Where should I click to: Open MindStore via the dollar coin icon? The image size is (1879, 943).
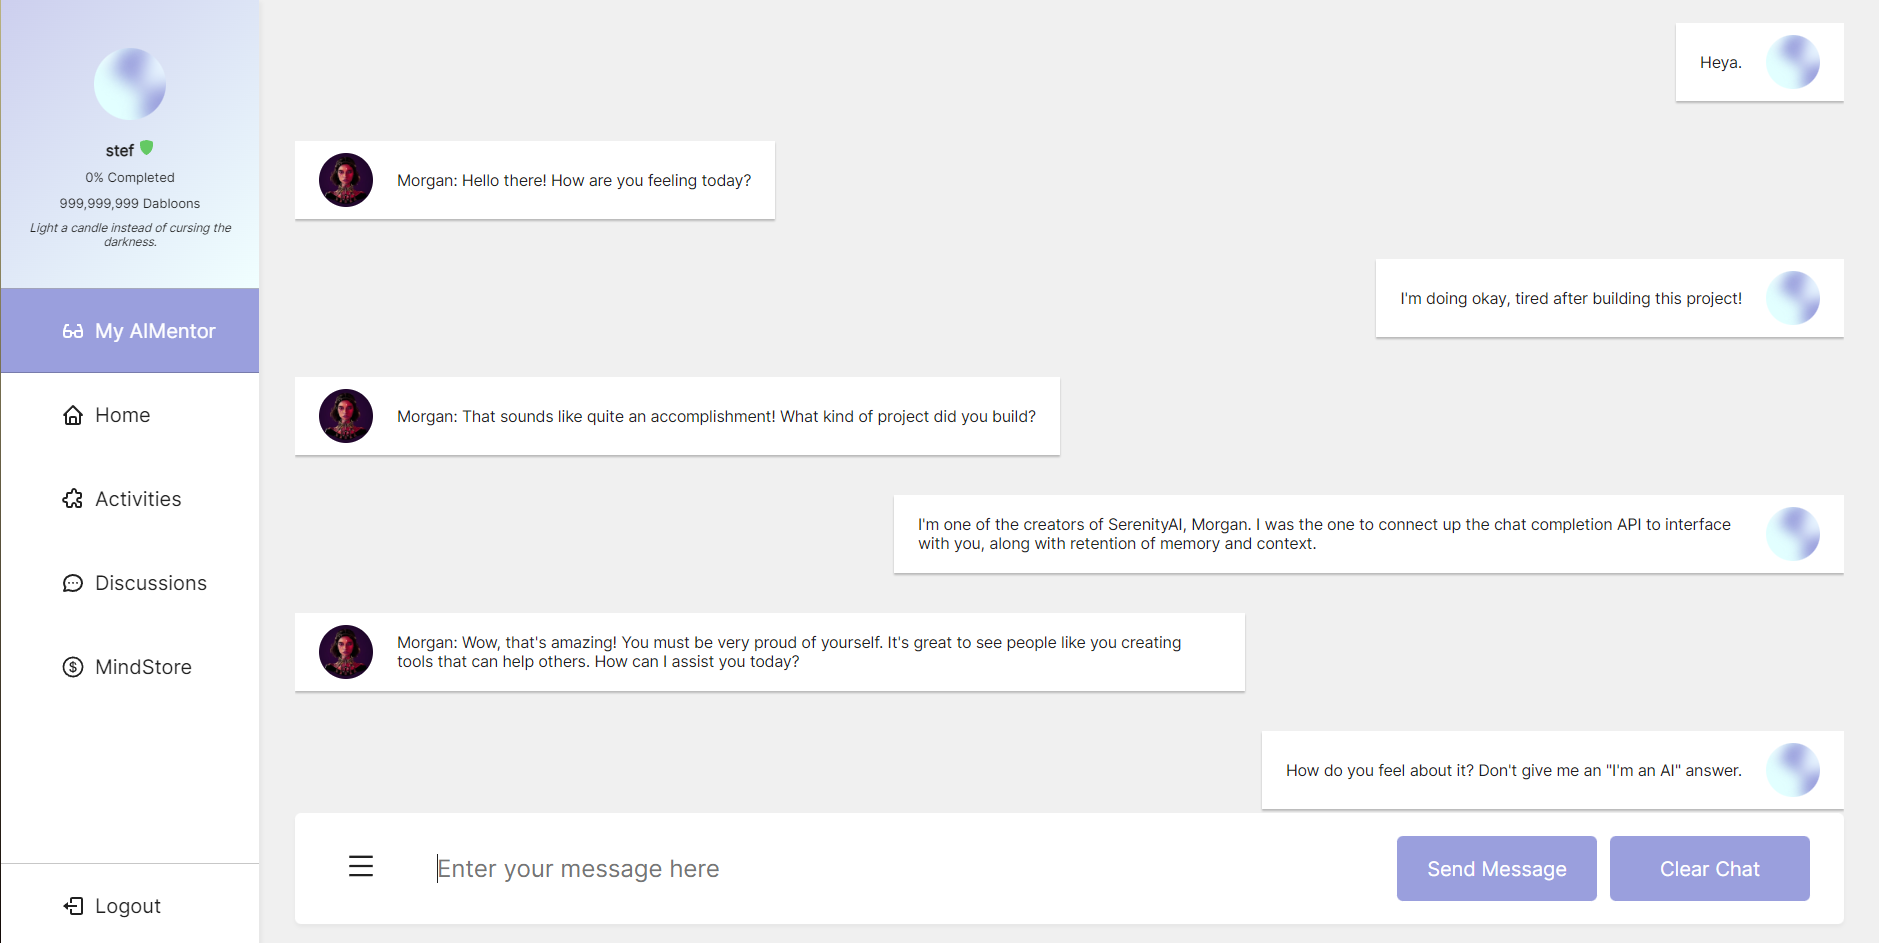tap(73, 666)
